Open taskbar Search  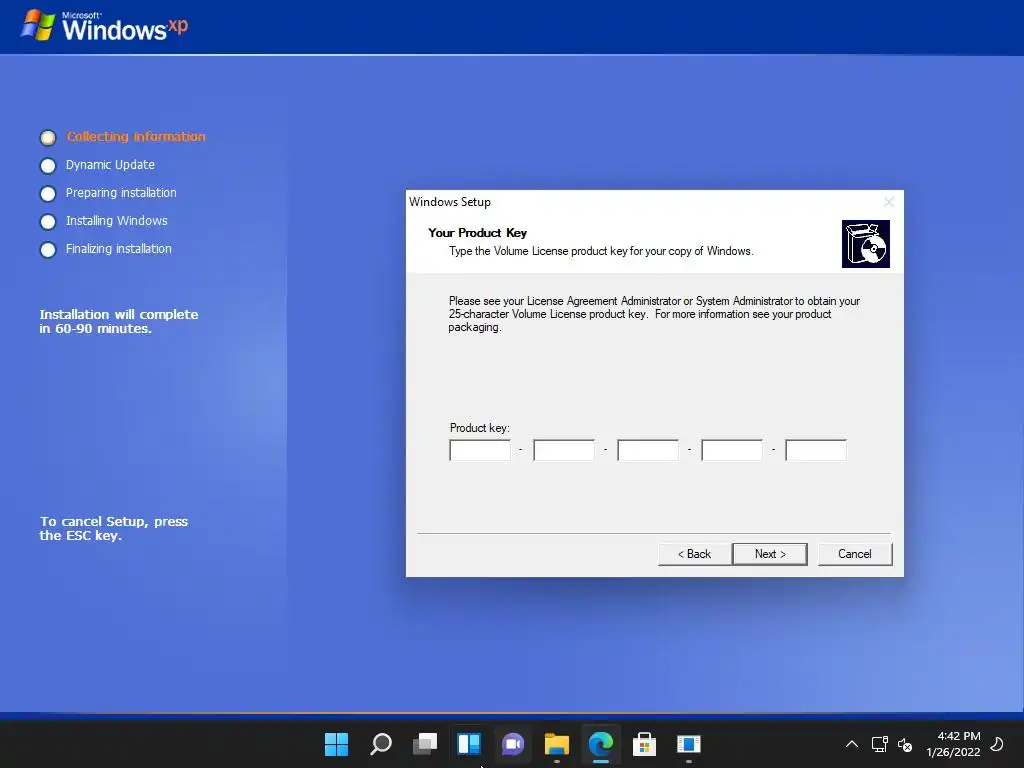[x=381, y=744]
